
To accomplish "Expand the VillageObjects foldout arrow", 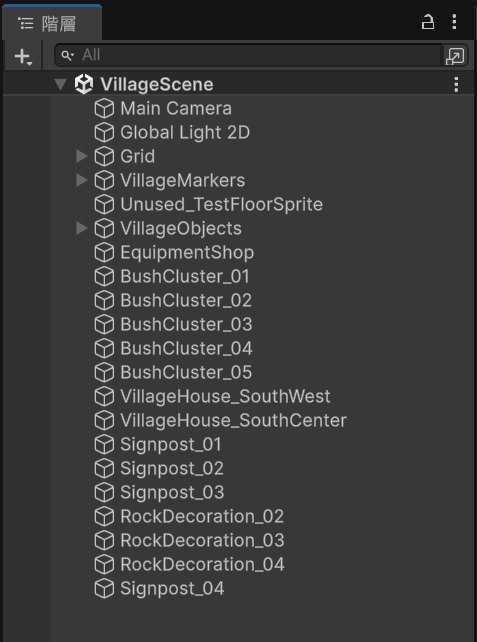I will pyautogui.click(x=82, y=228).
